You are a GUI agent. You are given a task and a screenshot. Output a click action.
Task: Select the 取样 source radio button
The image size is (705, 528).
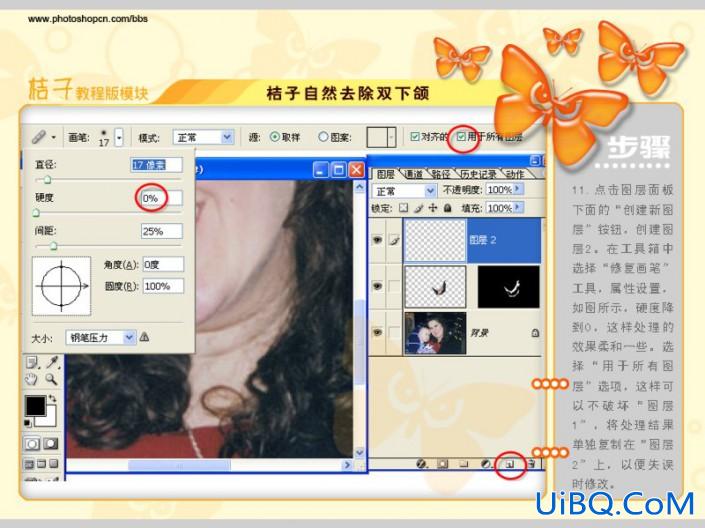click(x=274, y=136)
